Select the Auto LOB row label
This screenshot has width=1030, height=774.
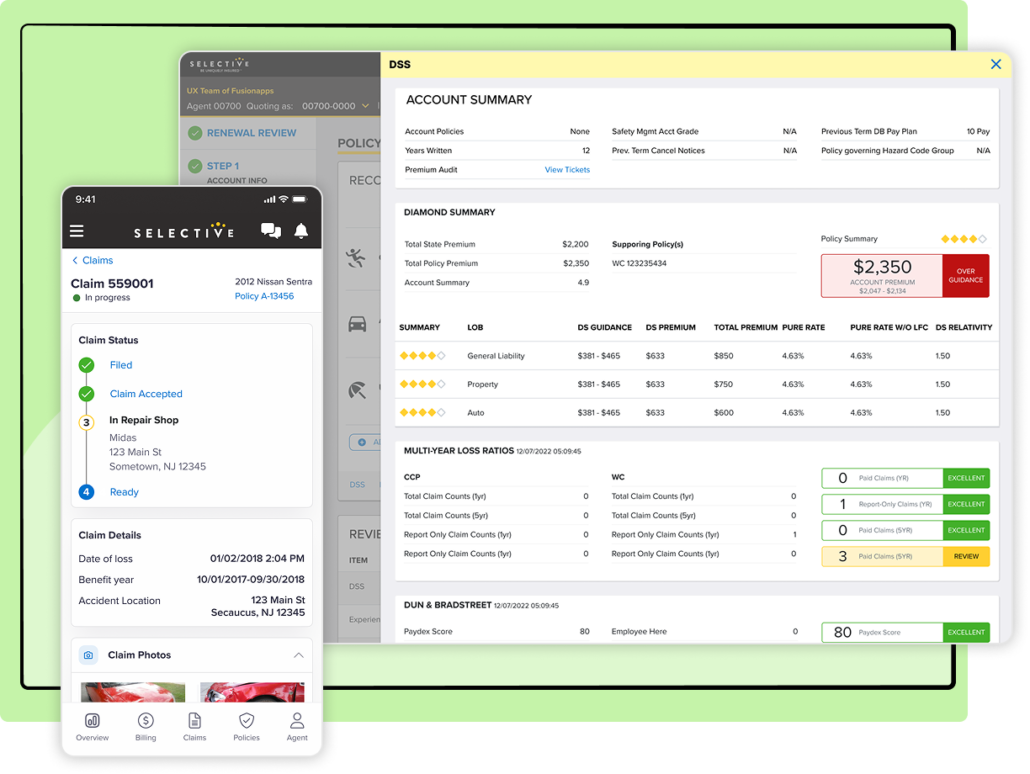point(476,413)
